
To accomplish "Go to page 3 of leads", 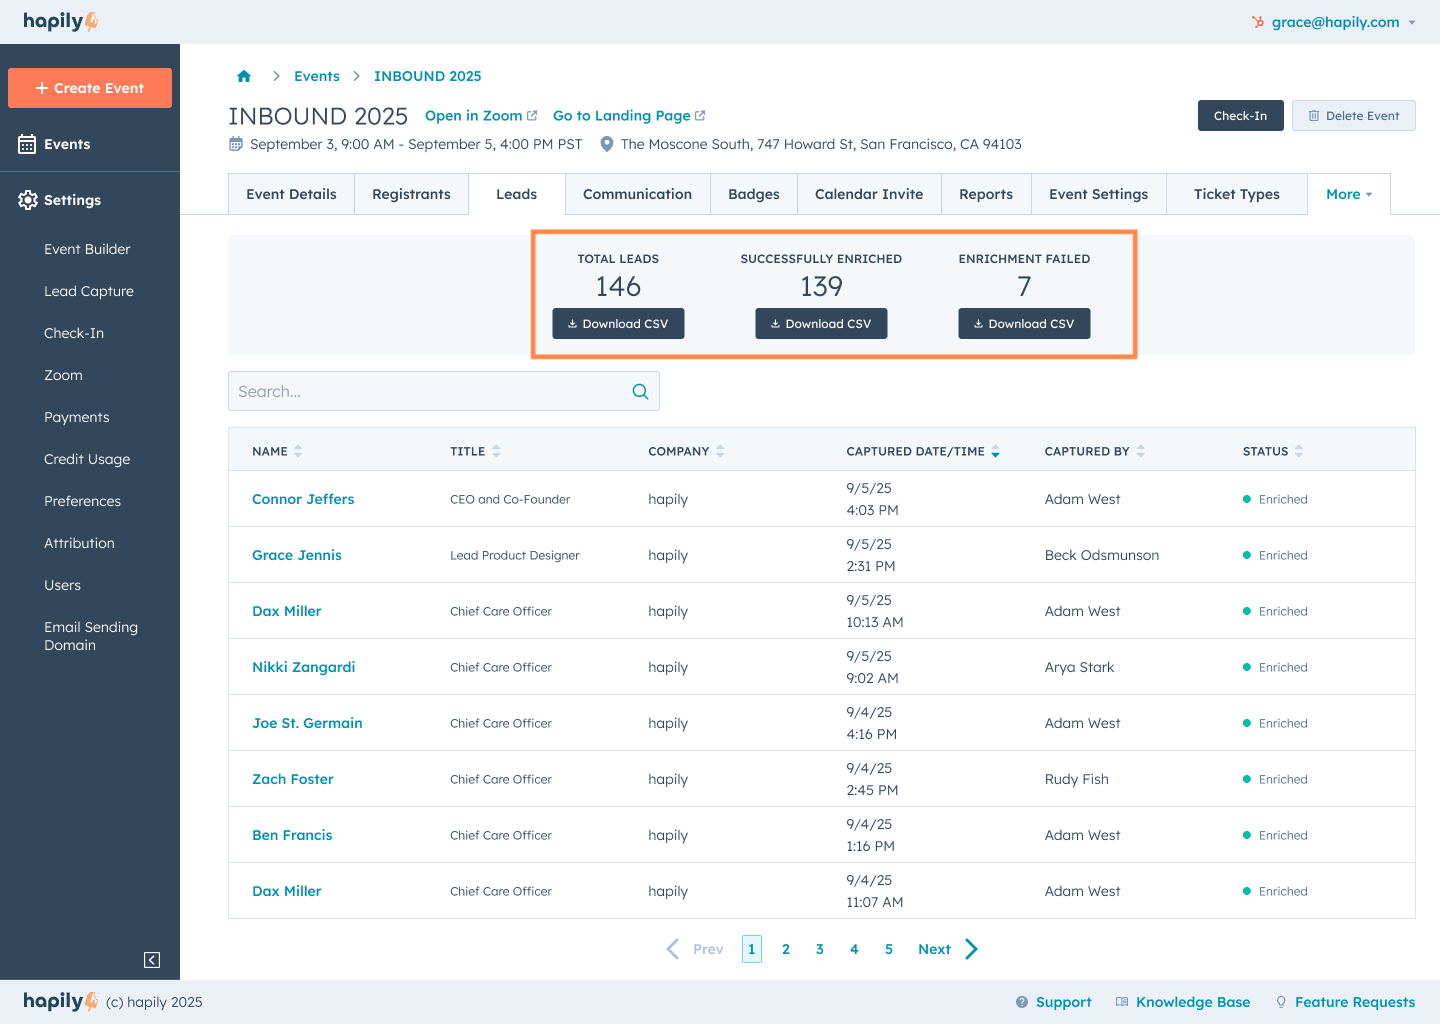I will [x=819, y=949].
